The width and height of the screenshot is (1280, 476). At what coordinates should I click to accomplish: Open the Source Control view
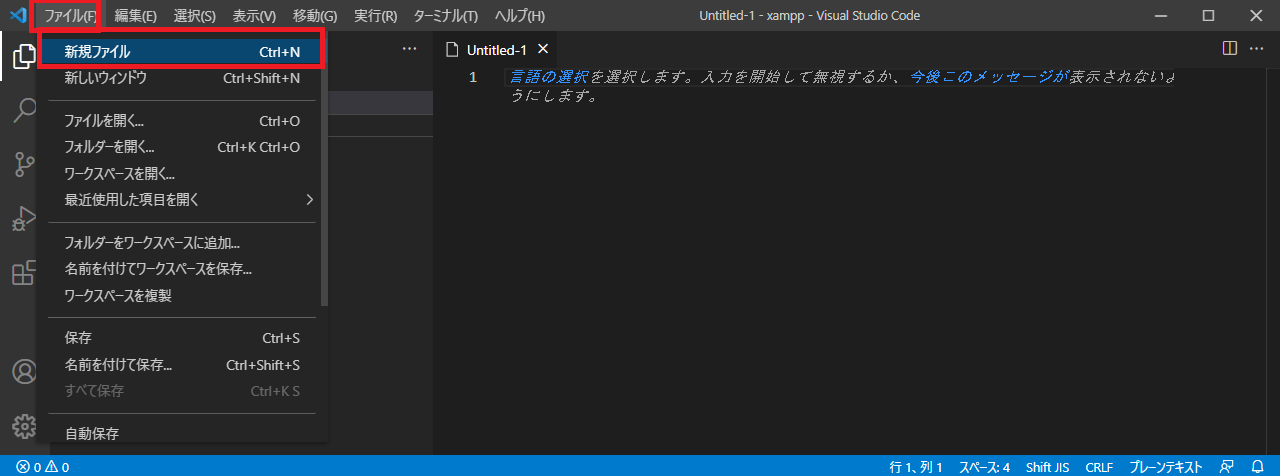coord(23,165)
